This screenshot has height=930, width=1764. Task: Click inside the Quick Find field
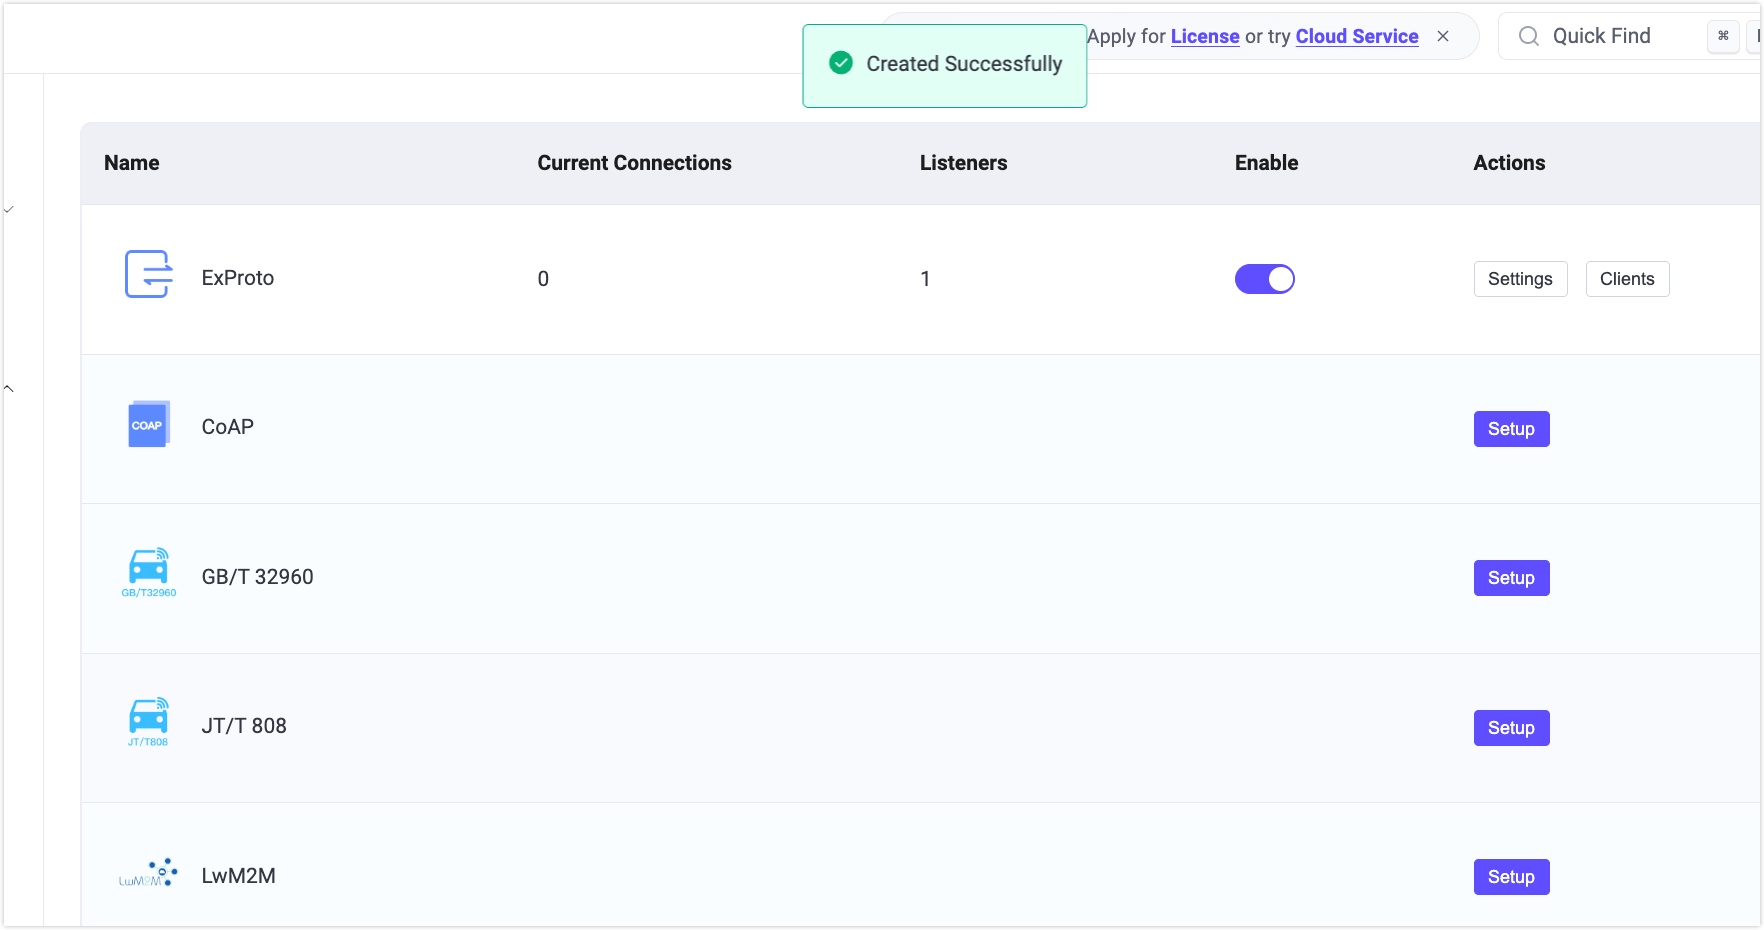tap(1610, 35)
